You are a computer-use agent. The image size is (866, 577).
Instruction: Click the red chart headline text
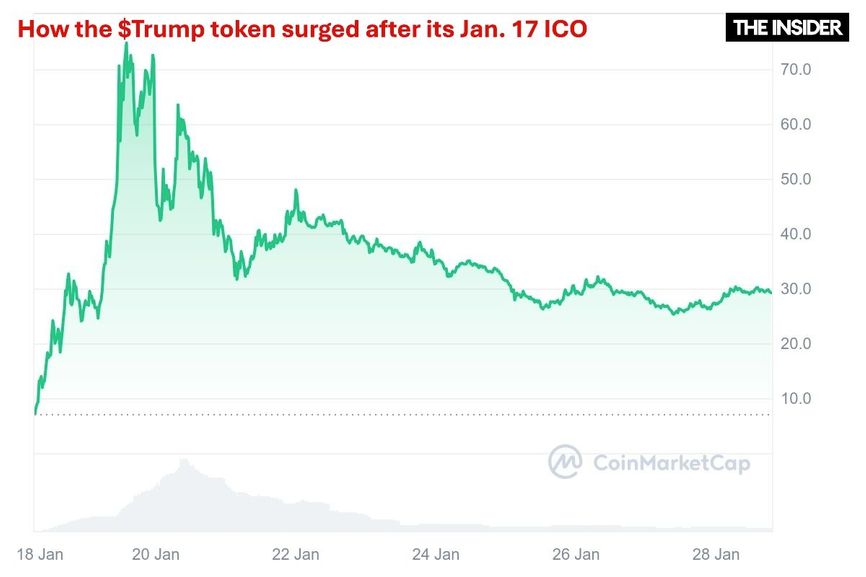click(302, 29)
